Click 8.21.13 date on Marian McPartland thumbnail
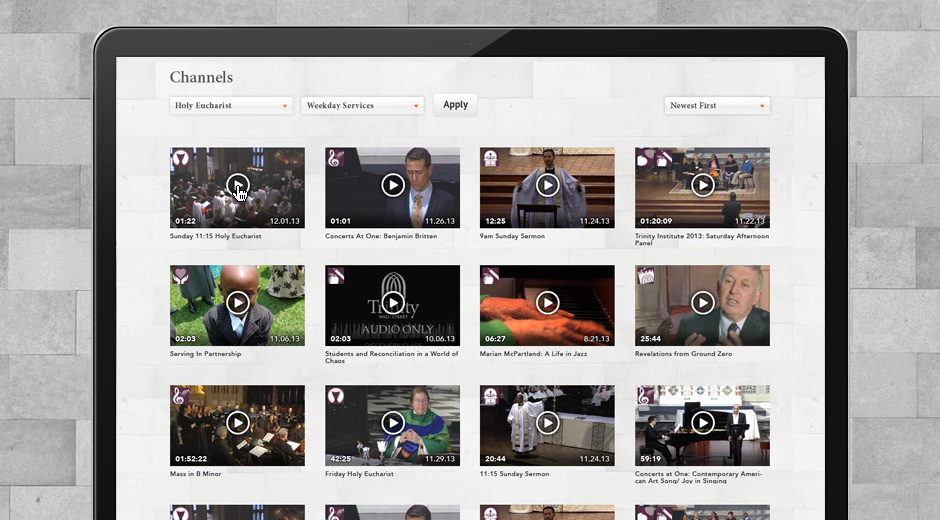Screen dimensions: 940x520 click(596, 339)
